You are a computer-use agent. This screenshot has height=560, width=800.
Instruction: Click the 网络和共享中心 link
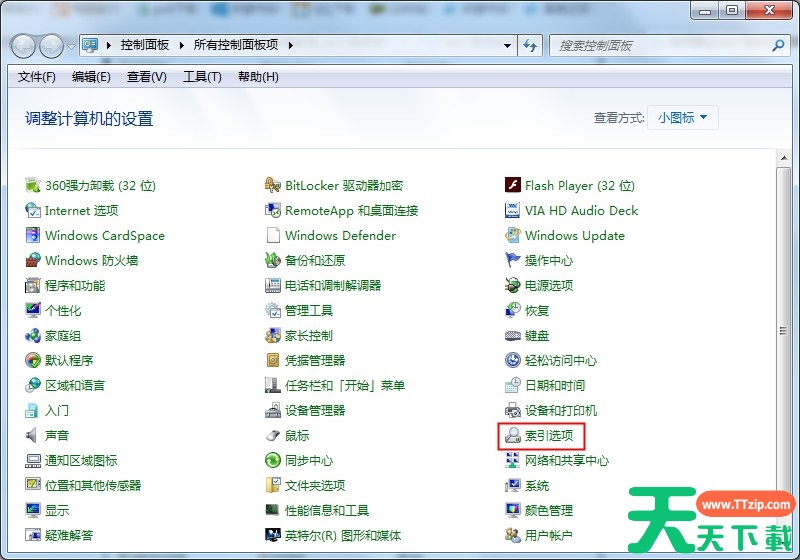pos(567,461)
